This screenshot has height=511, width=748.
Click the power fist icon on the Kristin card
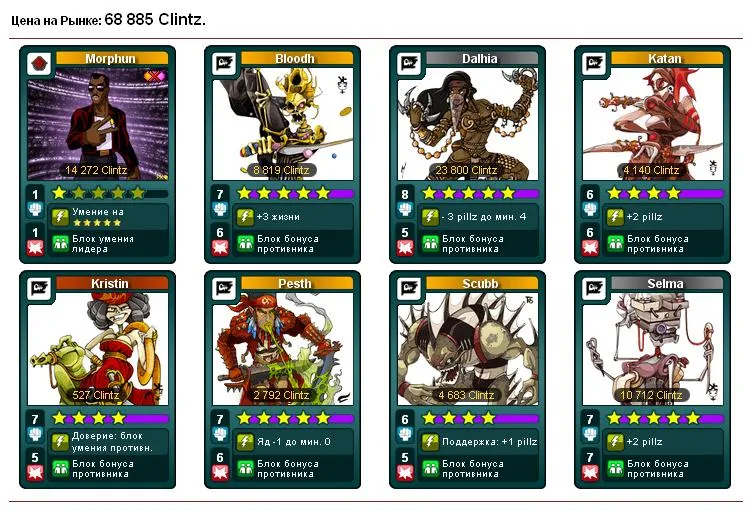coord(35,434)
